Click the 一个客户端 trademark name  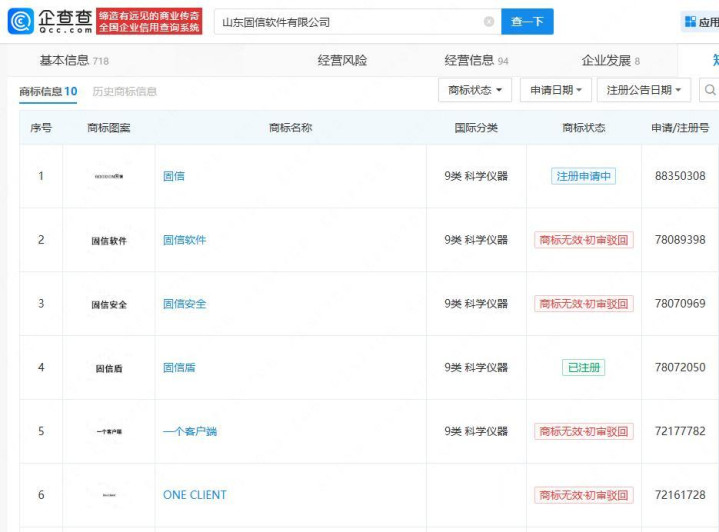pyautogui.click(x=190, y=432)
